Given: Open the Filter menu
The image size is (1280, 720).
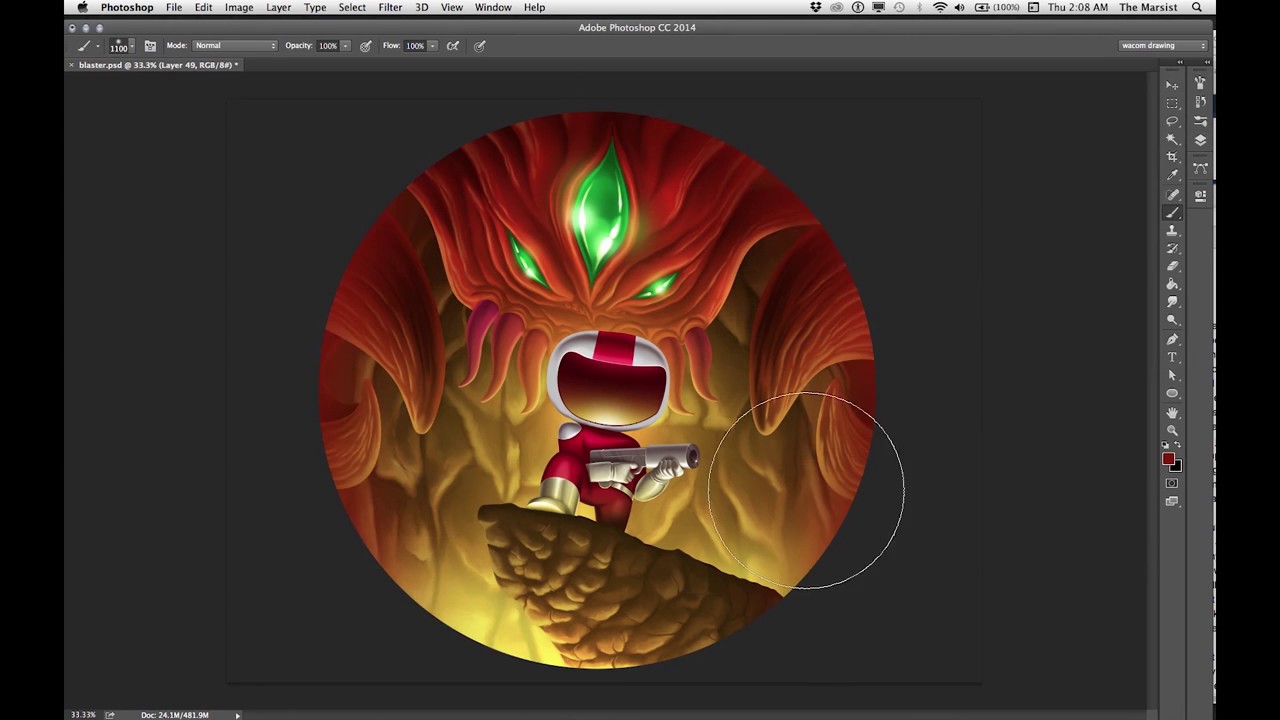Looking at the screenshot, I should pyautogui.click(x=390, y=7).
